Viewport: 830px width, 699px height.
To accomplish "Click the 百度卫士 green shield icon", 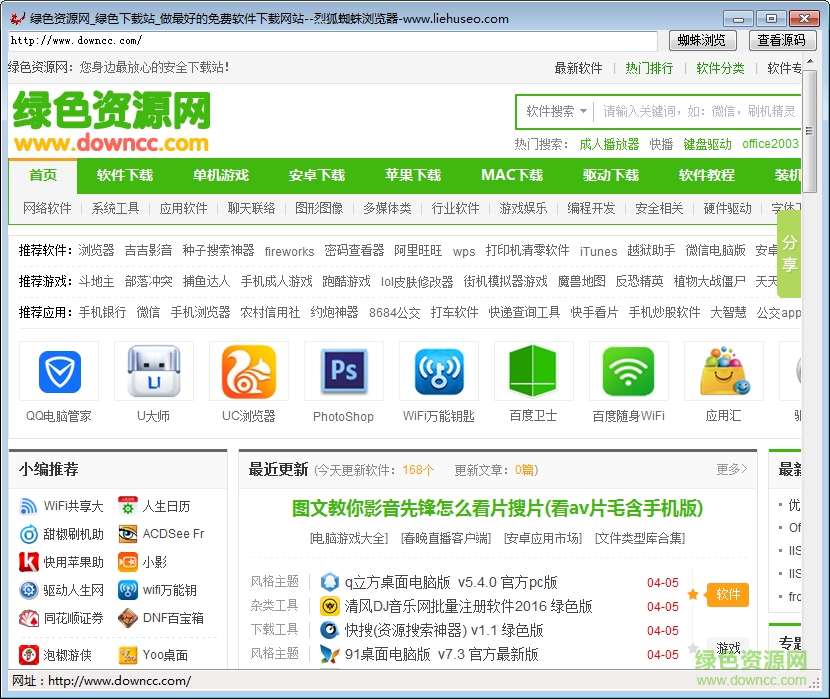I will point(533,371).
